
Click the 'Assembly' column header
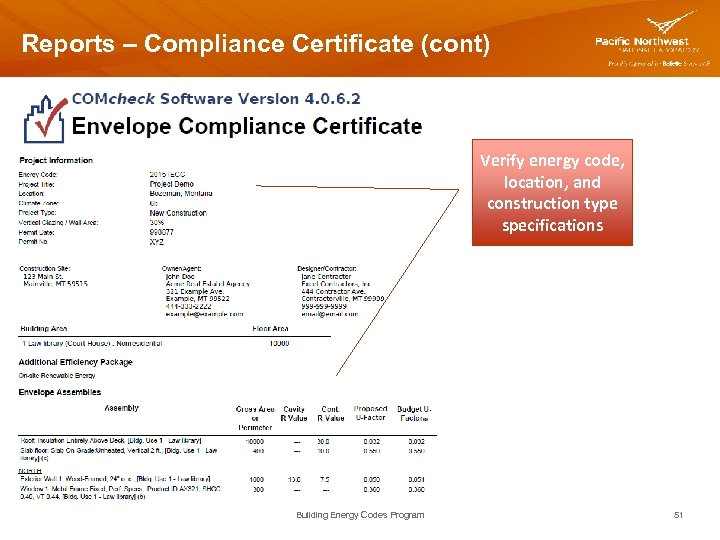tap(121, 408)
